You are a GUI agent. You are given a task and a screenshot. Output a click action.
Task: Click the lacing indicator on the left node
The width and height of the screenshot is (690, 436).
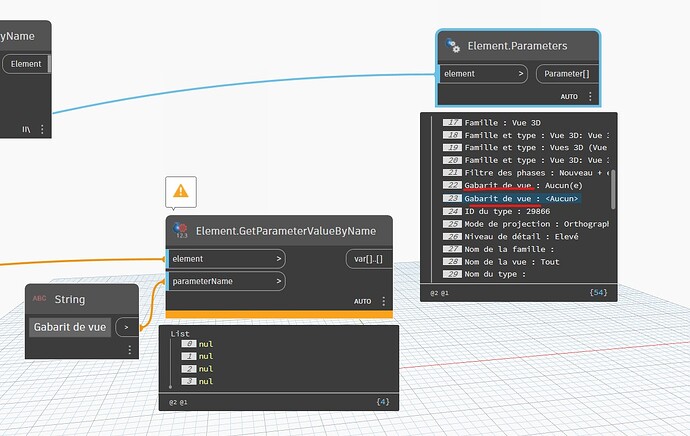26,129
